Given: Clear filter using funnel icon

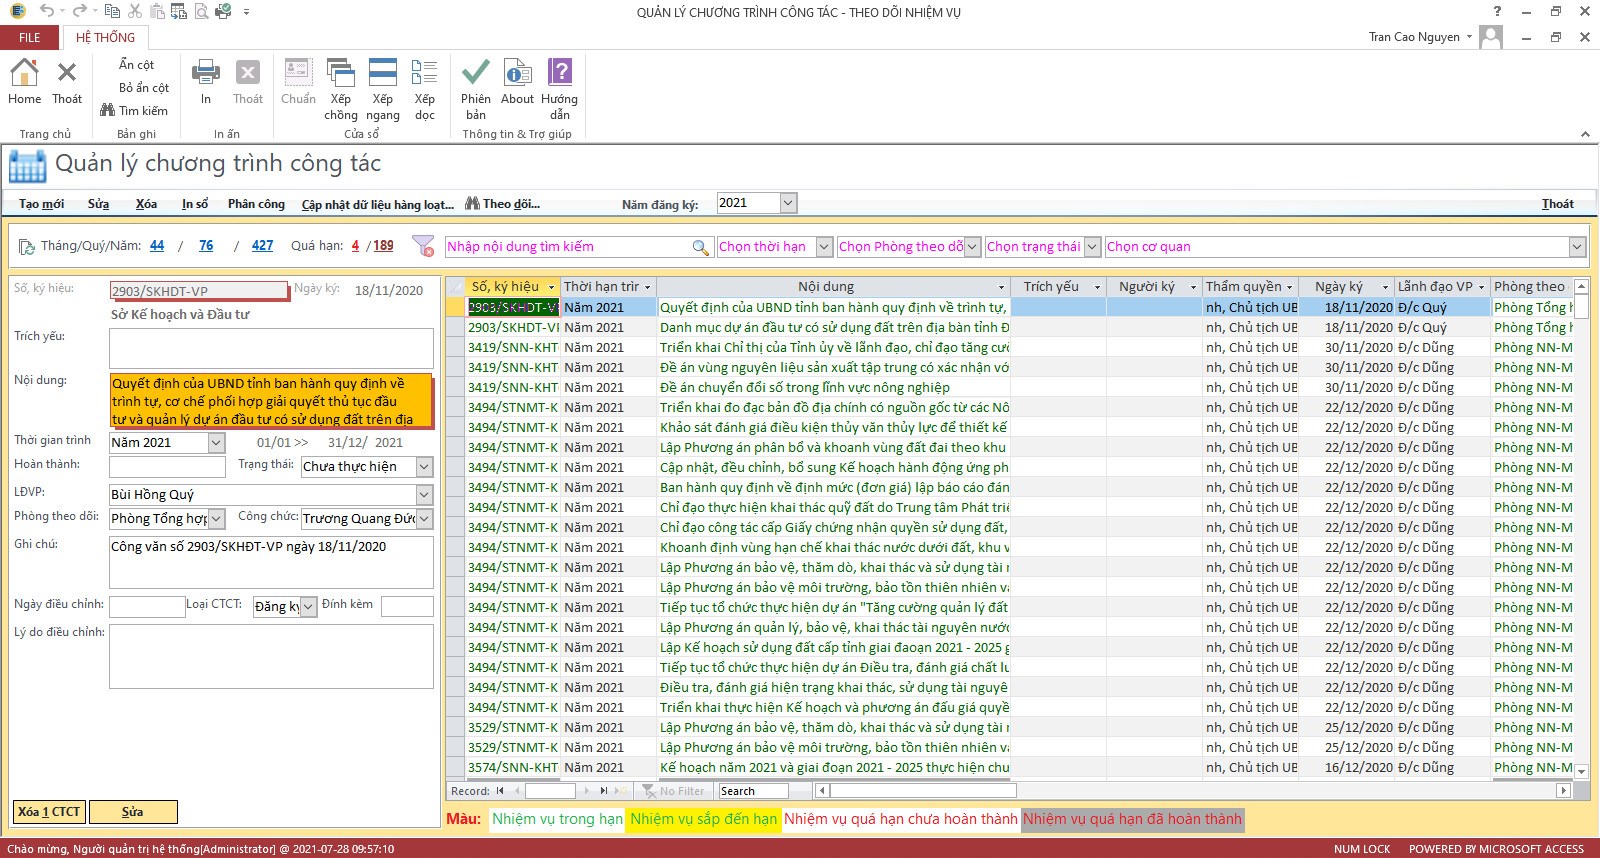Looking at the screenshot, I should [x=423, y=246].
